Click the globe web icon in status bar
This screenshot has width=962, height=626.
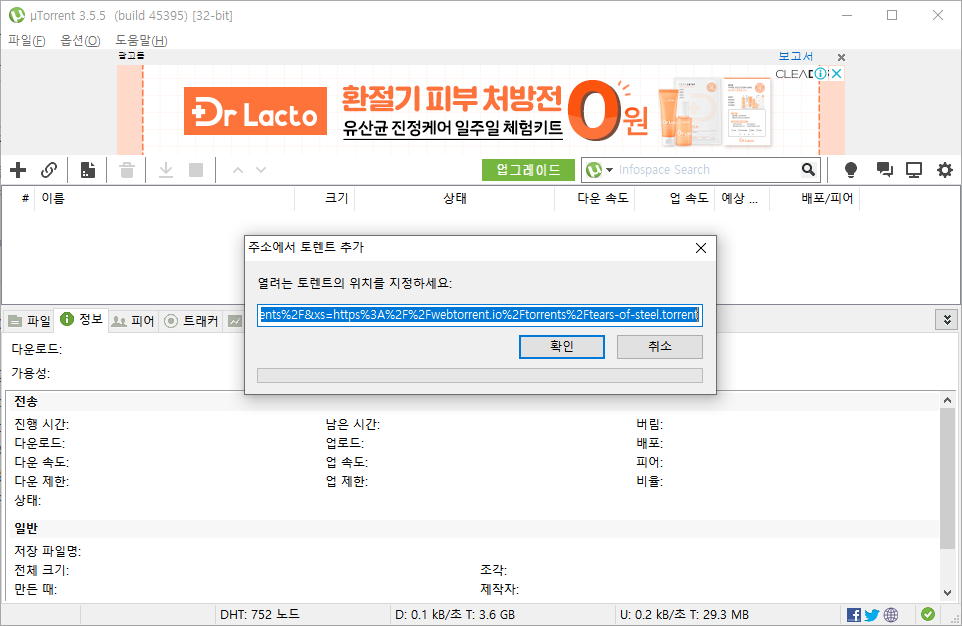pos(891,614)
